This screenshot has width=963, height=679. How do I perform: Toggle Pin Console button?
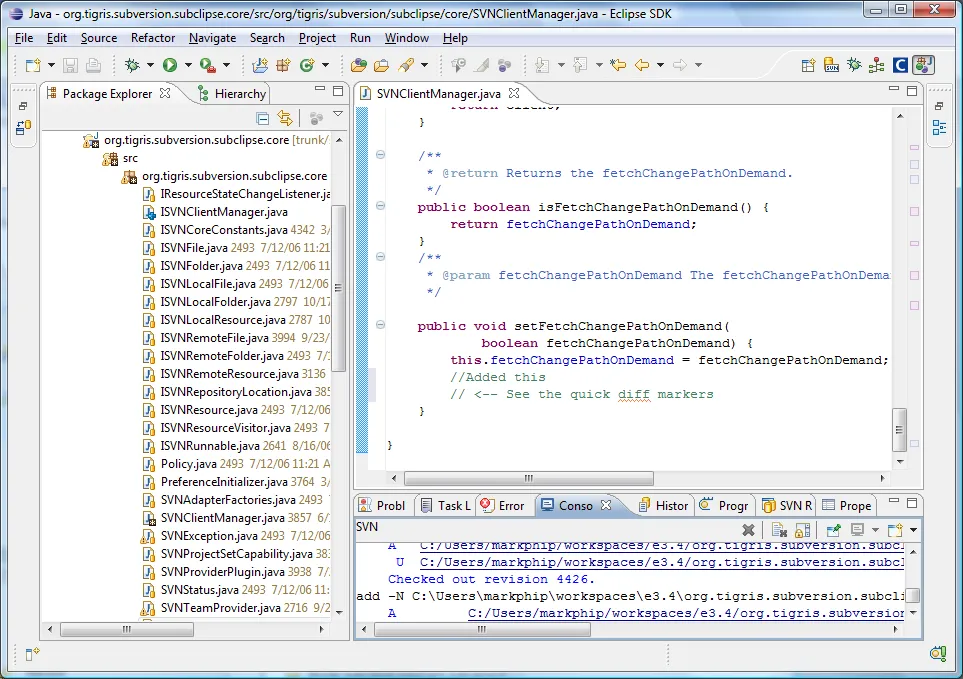tap(832, 529)
